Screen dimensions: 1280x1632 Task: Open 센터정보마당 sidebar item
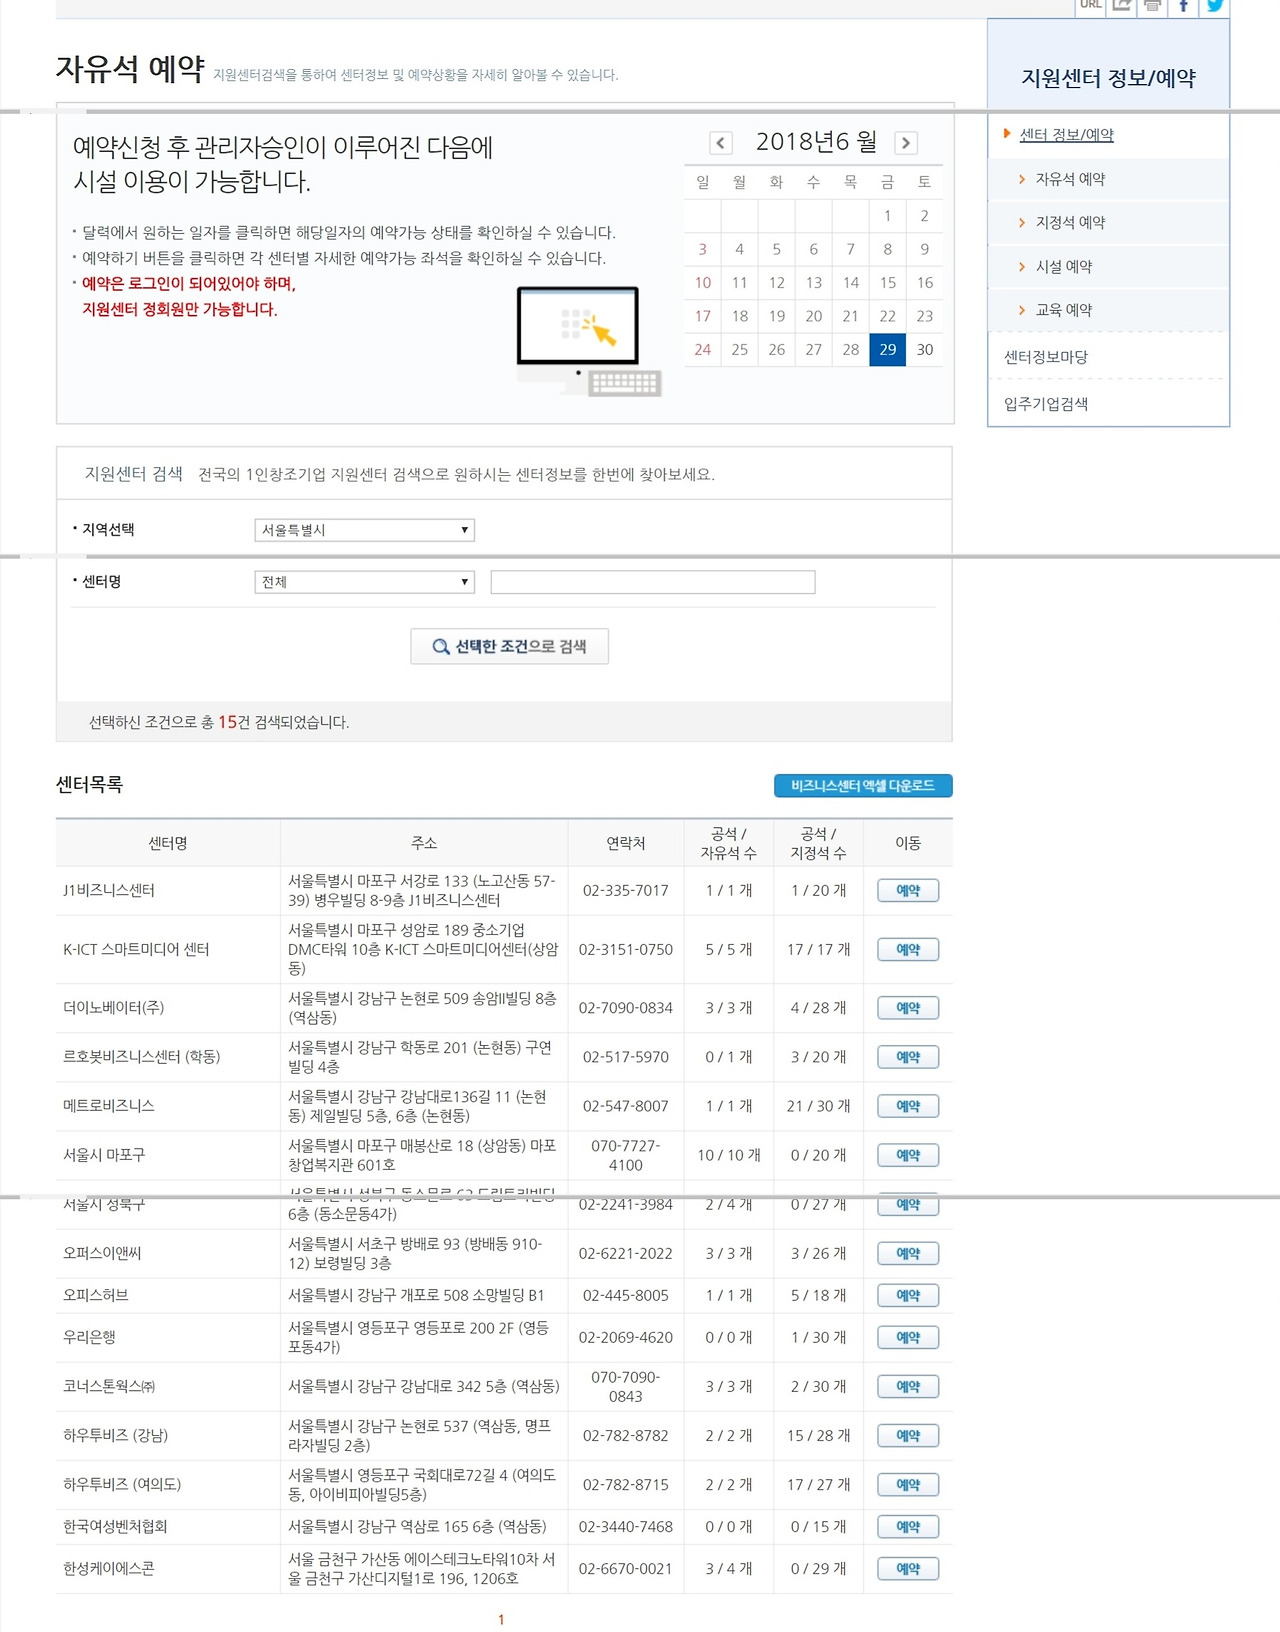coord(1046,357)
